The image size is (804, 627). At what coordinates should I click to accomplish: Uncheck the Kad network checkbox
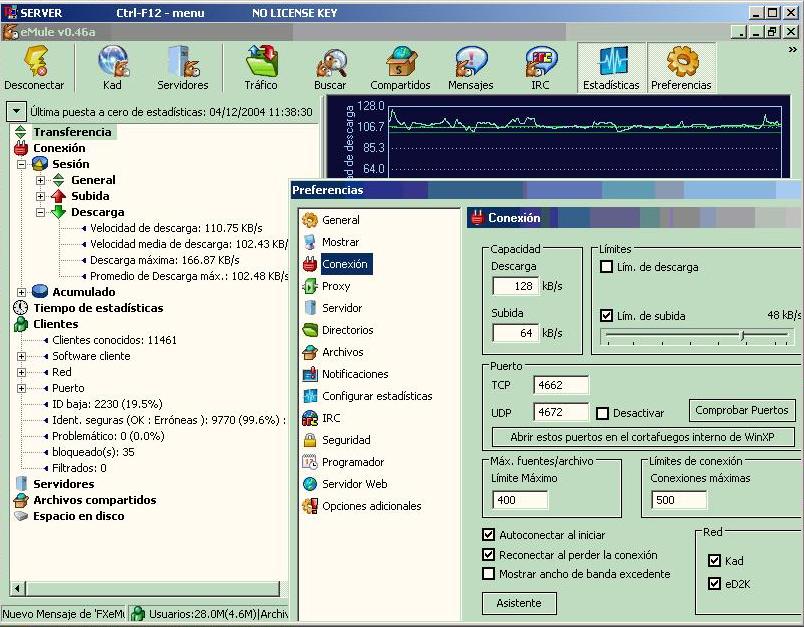pos(714,560)
